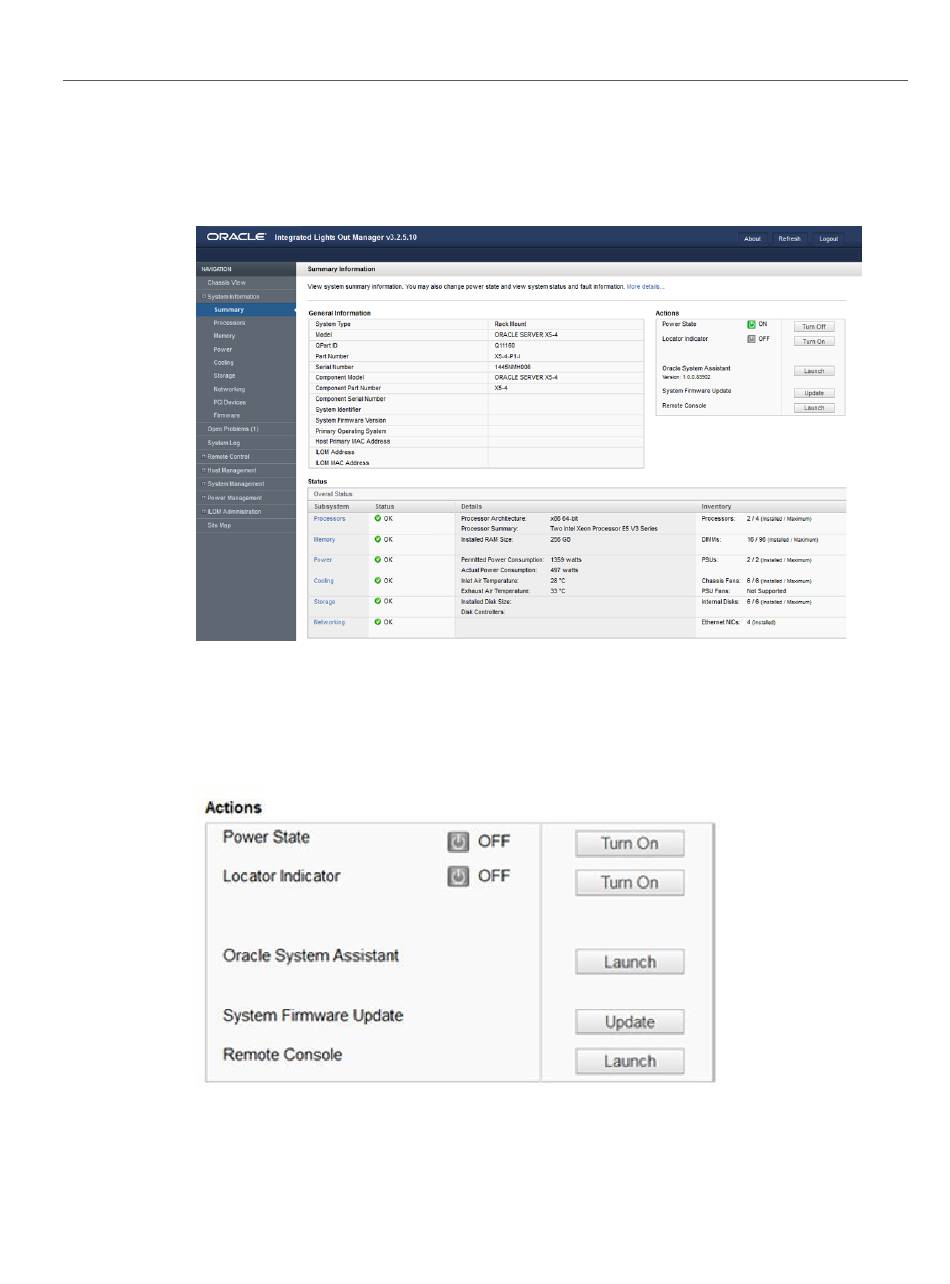Launch Remote Console in the ILOM window

[x=814, y=408]
